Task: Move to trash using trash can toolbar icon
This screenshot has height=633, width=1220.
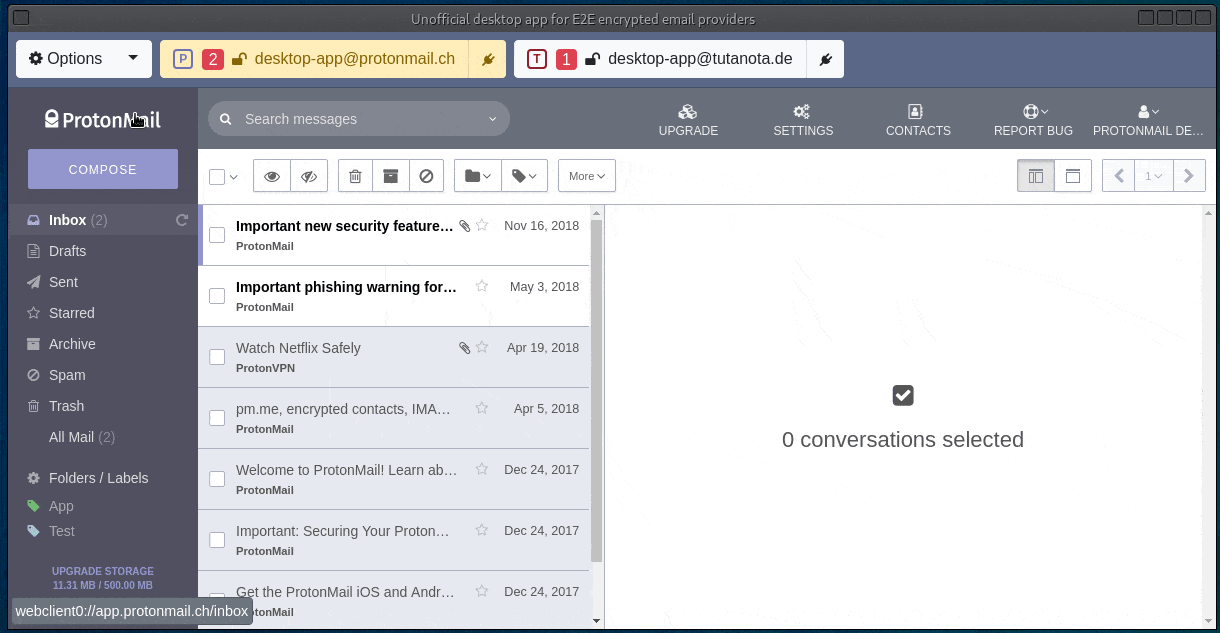Action: [x=355, y=176]
